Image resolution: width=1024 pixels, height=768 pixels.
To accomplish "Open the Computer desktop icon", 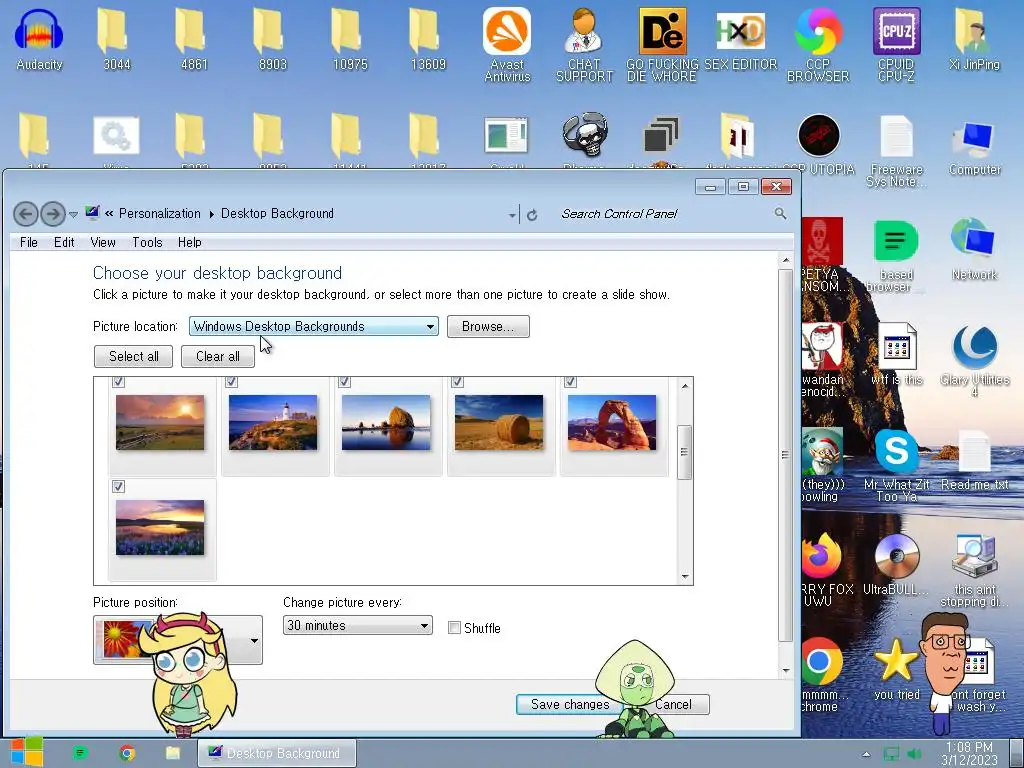I will (x=974, y=147).
